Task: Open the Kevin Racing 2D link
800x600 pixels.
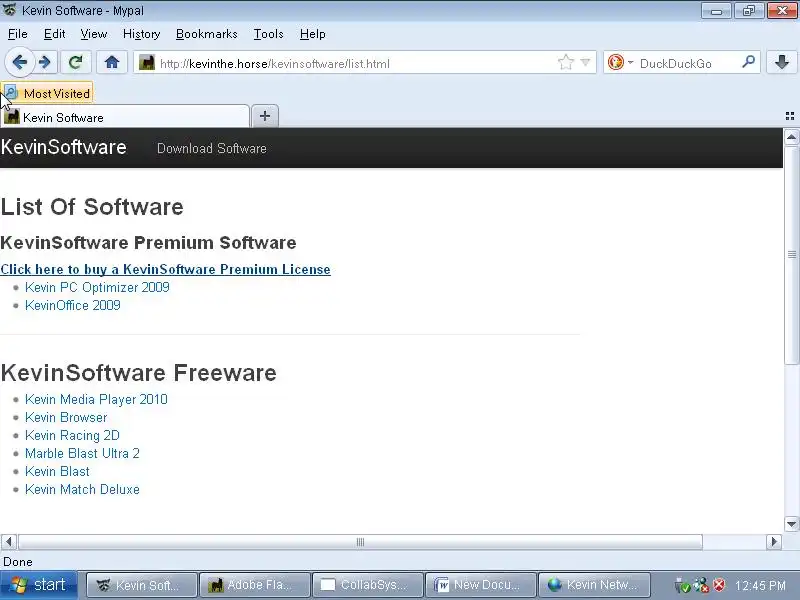Action: tap(72, 435)
